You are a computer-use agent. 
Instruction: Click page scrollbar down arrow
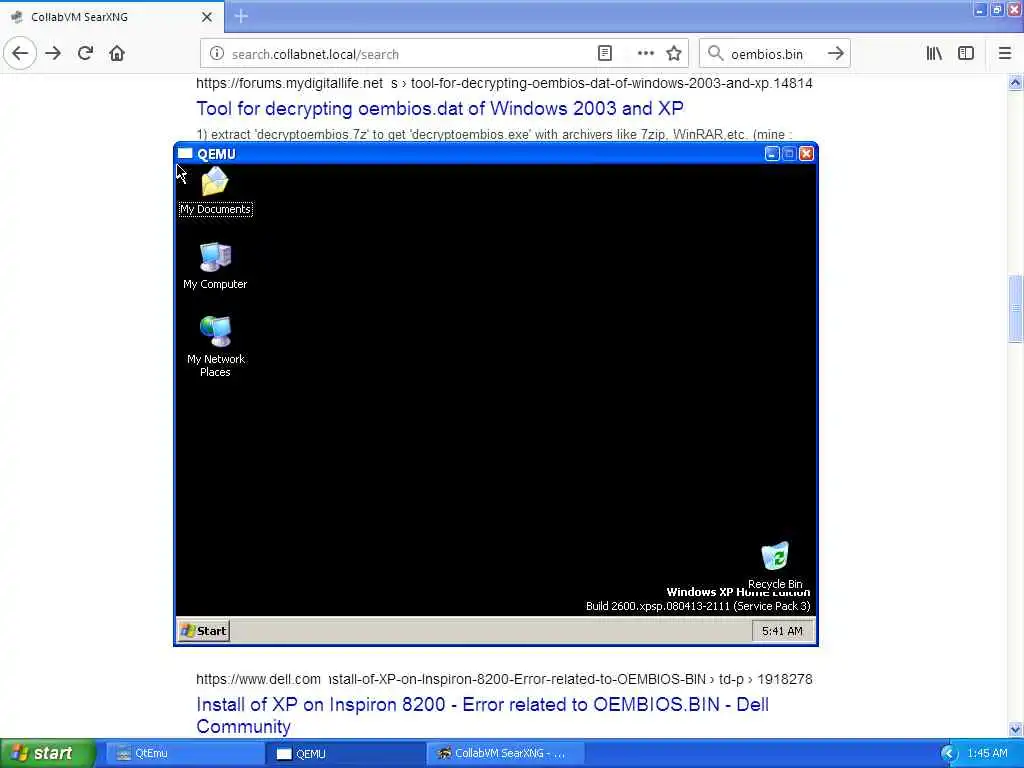click(1015, 730)
